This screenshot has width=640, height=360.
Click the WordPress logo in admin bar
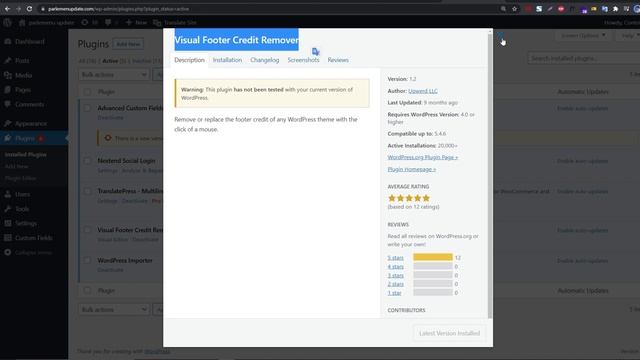[x=7, y=22]
